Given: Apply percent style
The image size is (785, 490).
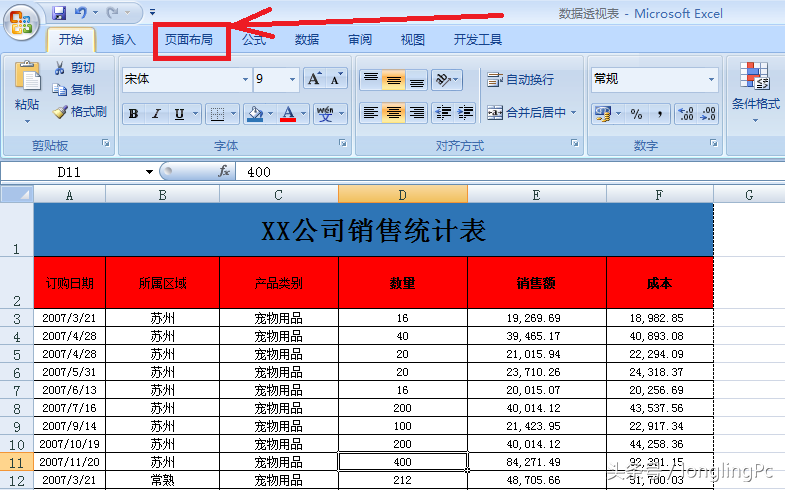Looking at the screenshot, I should click(x=636, y=114).
